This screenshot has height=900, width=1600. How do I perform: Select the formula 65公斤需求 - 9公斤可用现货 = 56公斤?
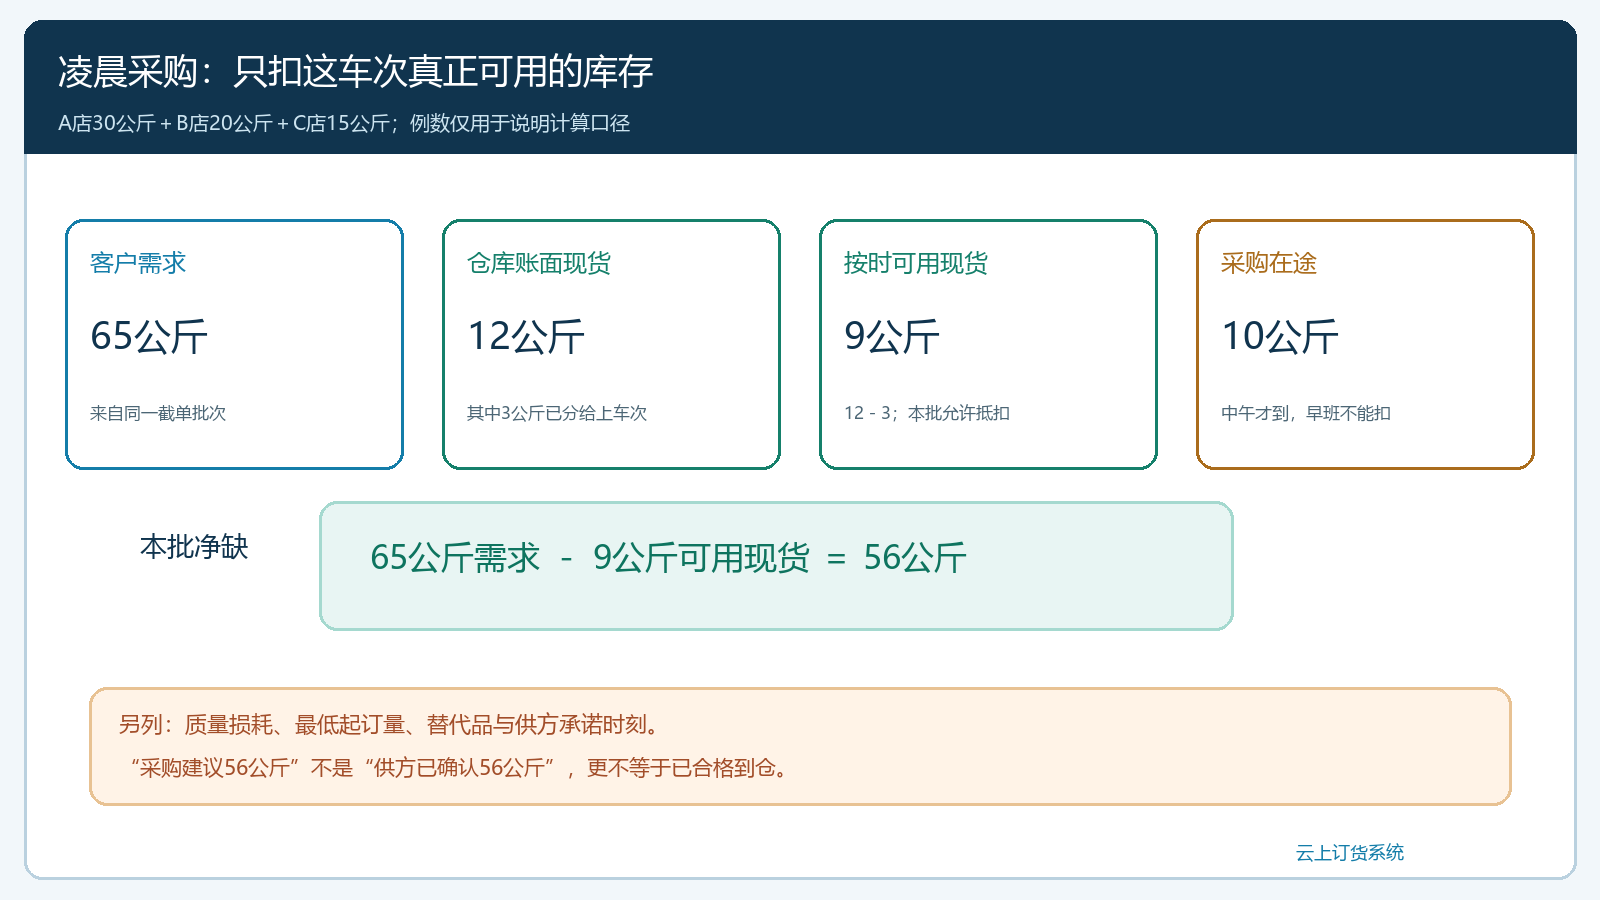coord(668,558)
